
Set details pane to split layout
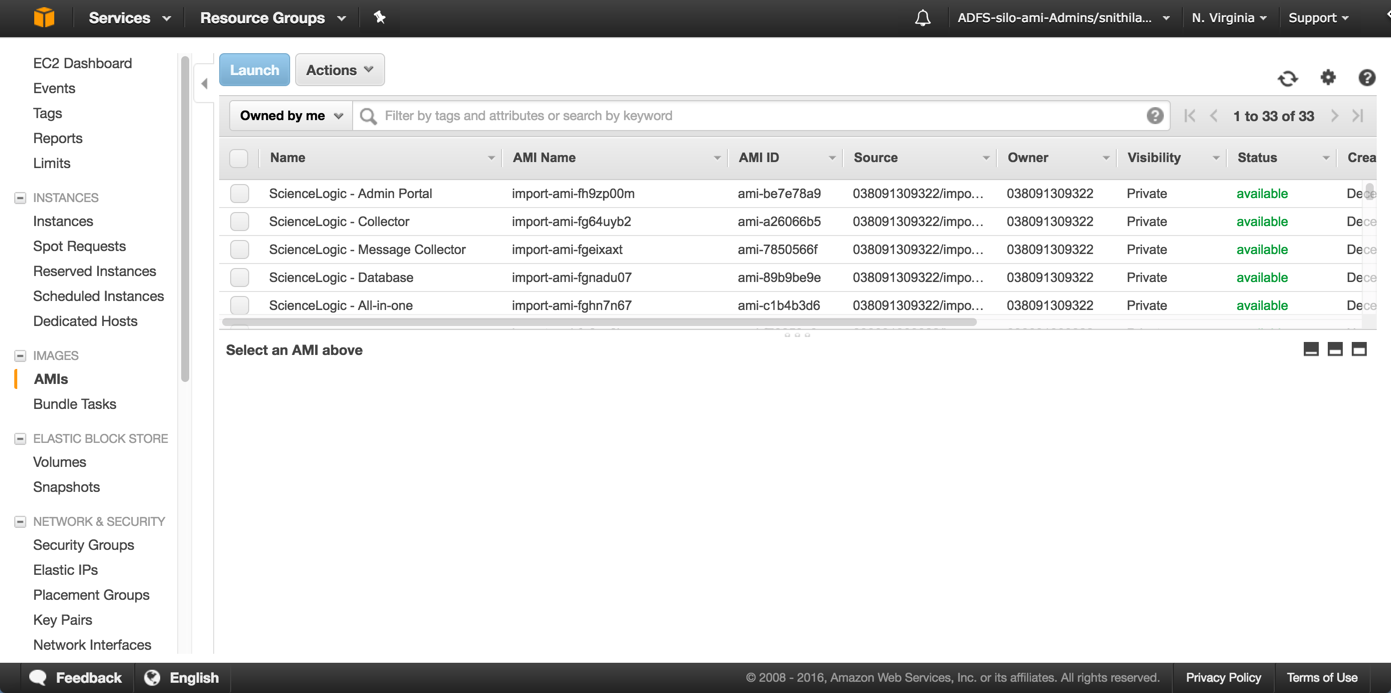coord(1335,349)
